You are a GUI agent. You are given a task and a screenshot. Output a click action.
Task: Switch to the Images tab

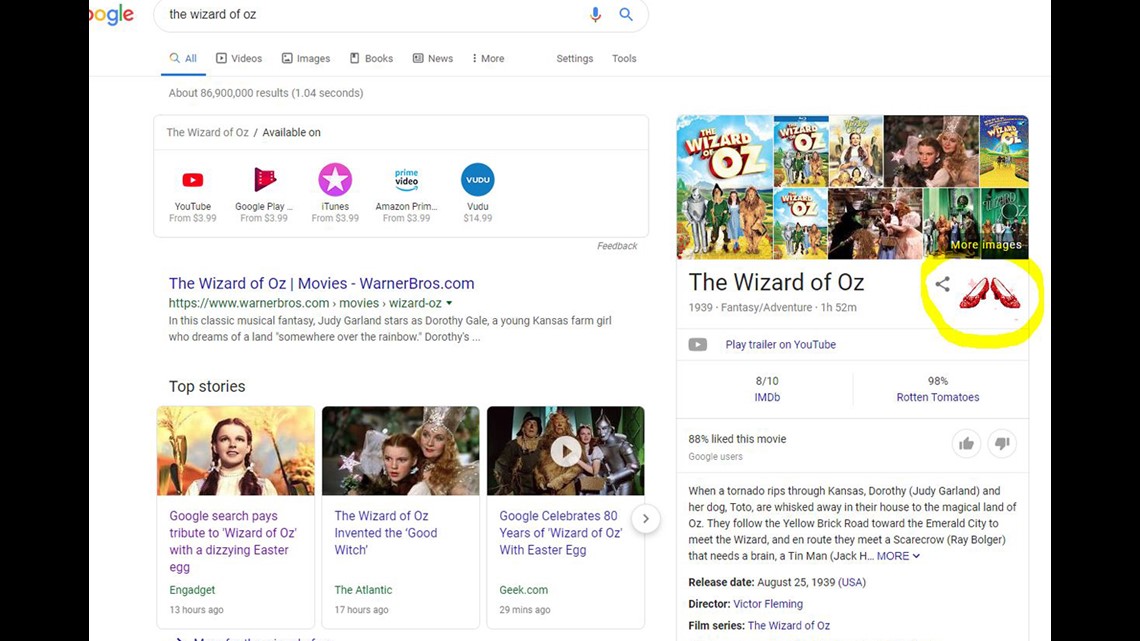(x=305, y=58)
